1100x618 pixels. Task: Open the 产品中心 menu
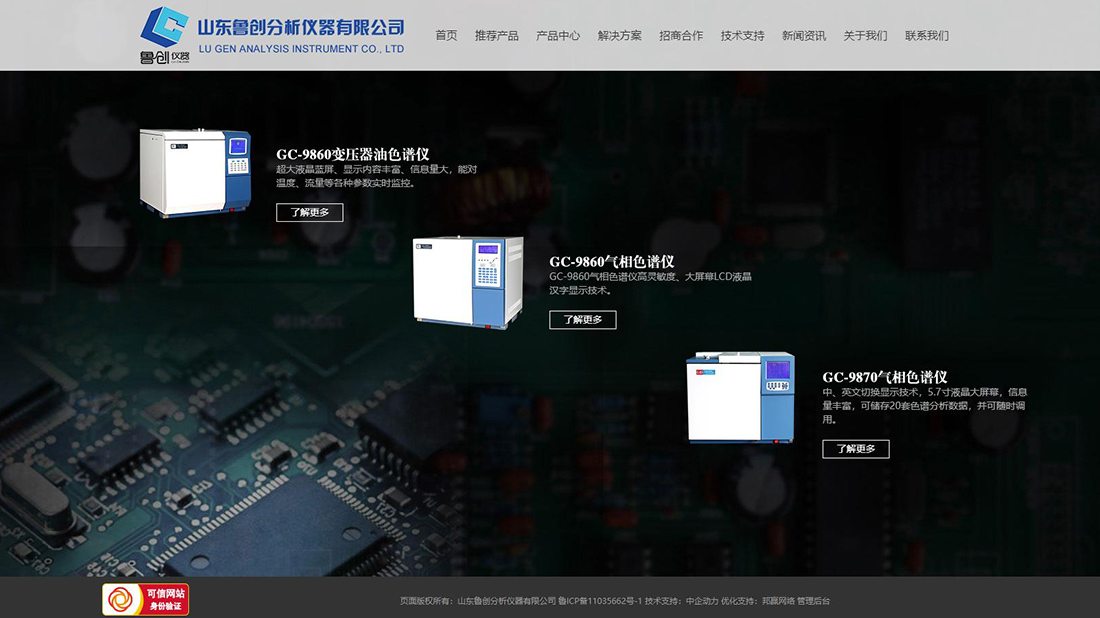tap(558, 35)
